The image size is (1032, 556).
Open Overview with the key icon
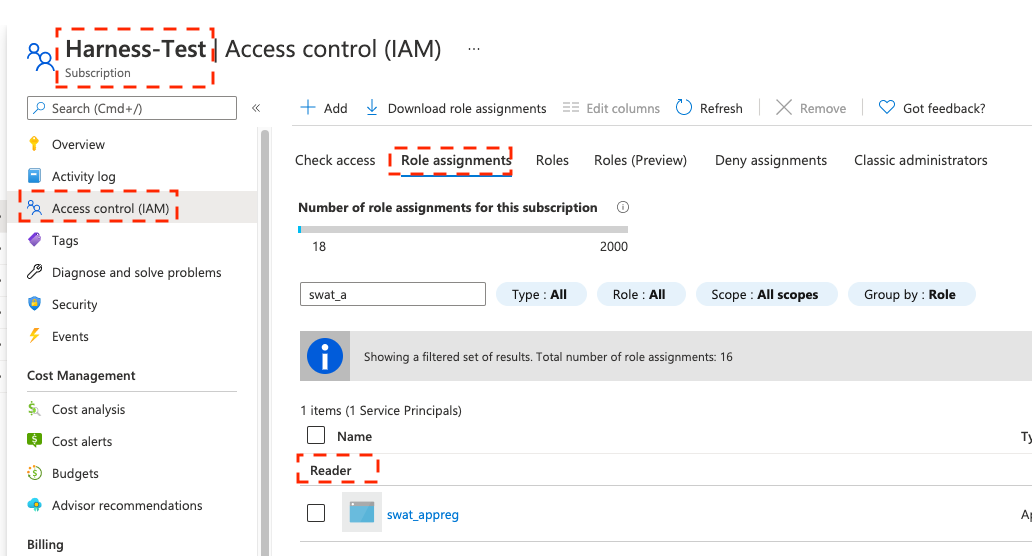click(35, 144)
